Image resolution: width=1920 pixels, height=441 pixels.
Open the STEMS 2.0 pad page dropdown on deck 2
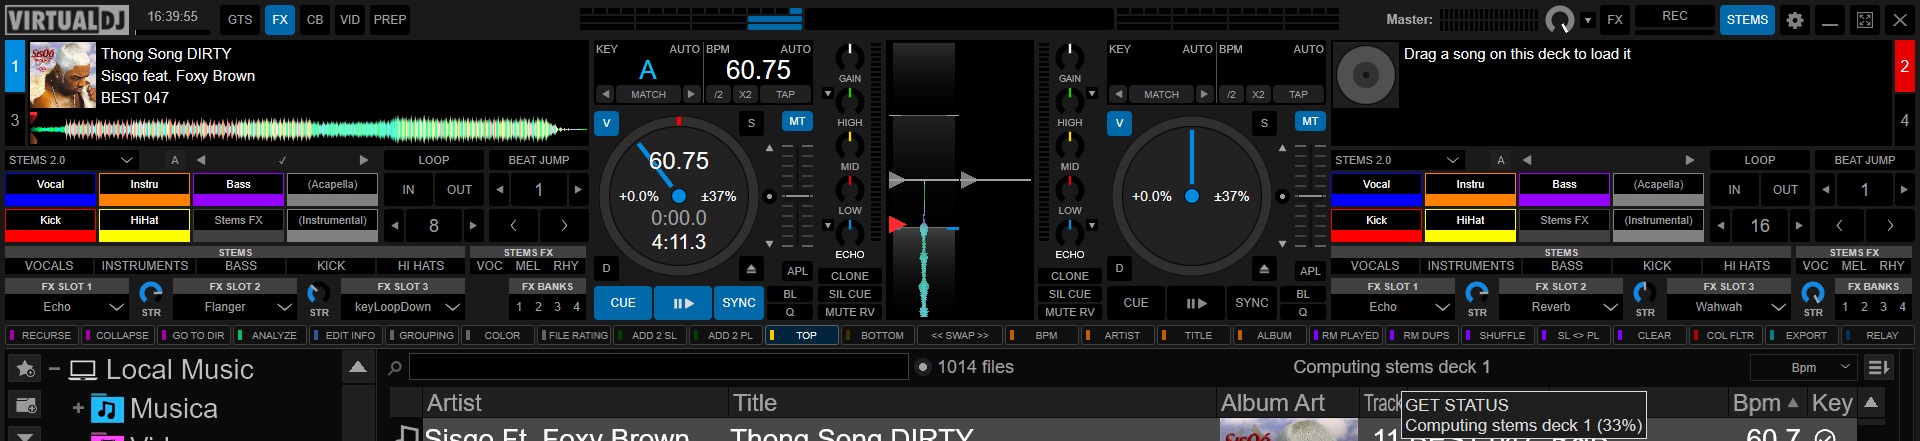point(1397,160)
